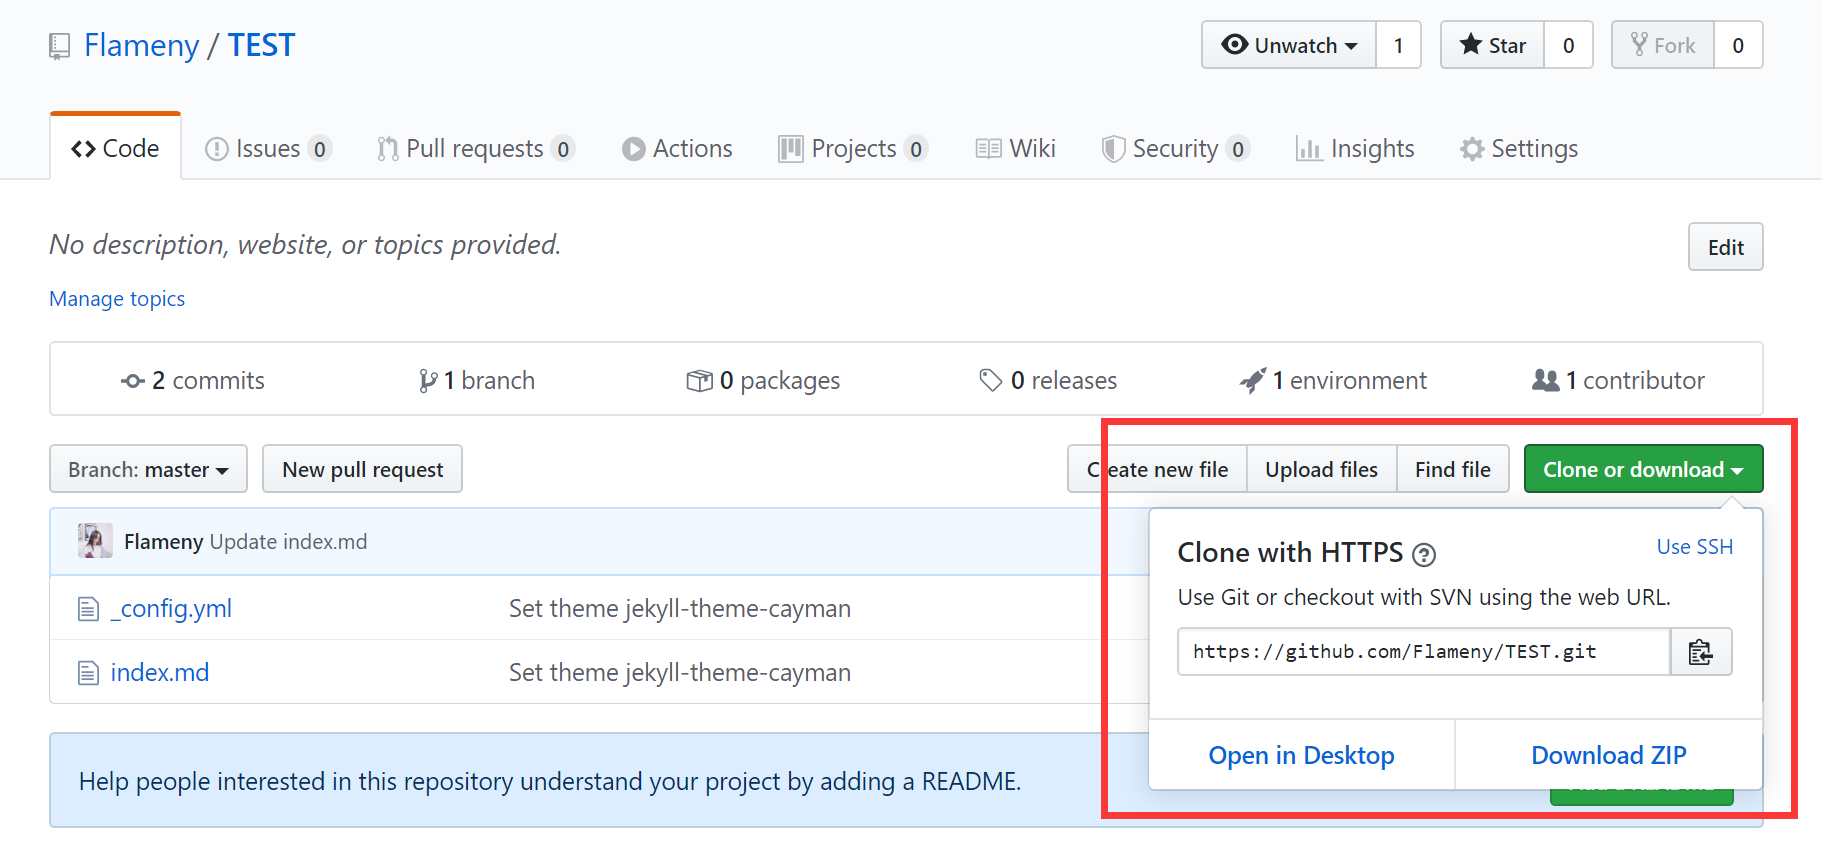Open the TEST repository name link
This screenshot has height=852, width=1821.
pos(261,45)
